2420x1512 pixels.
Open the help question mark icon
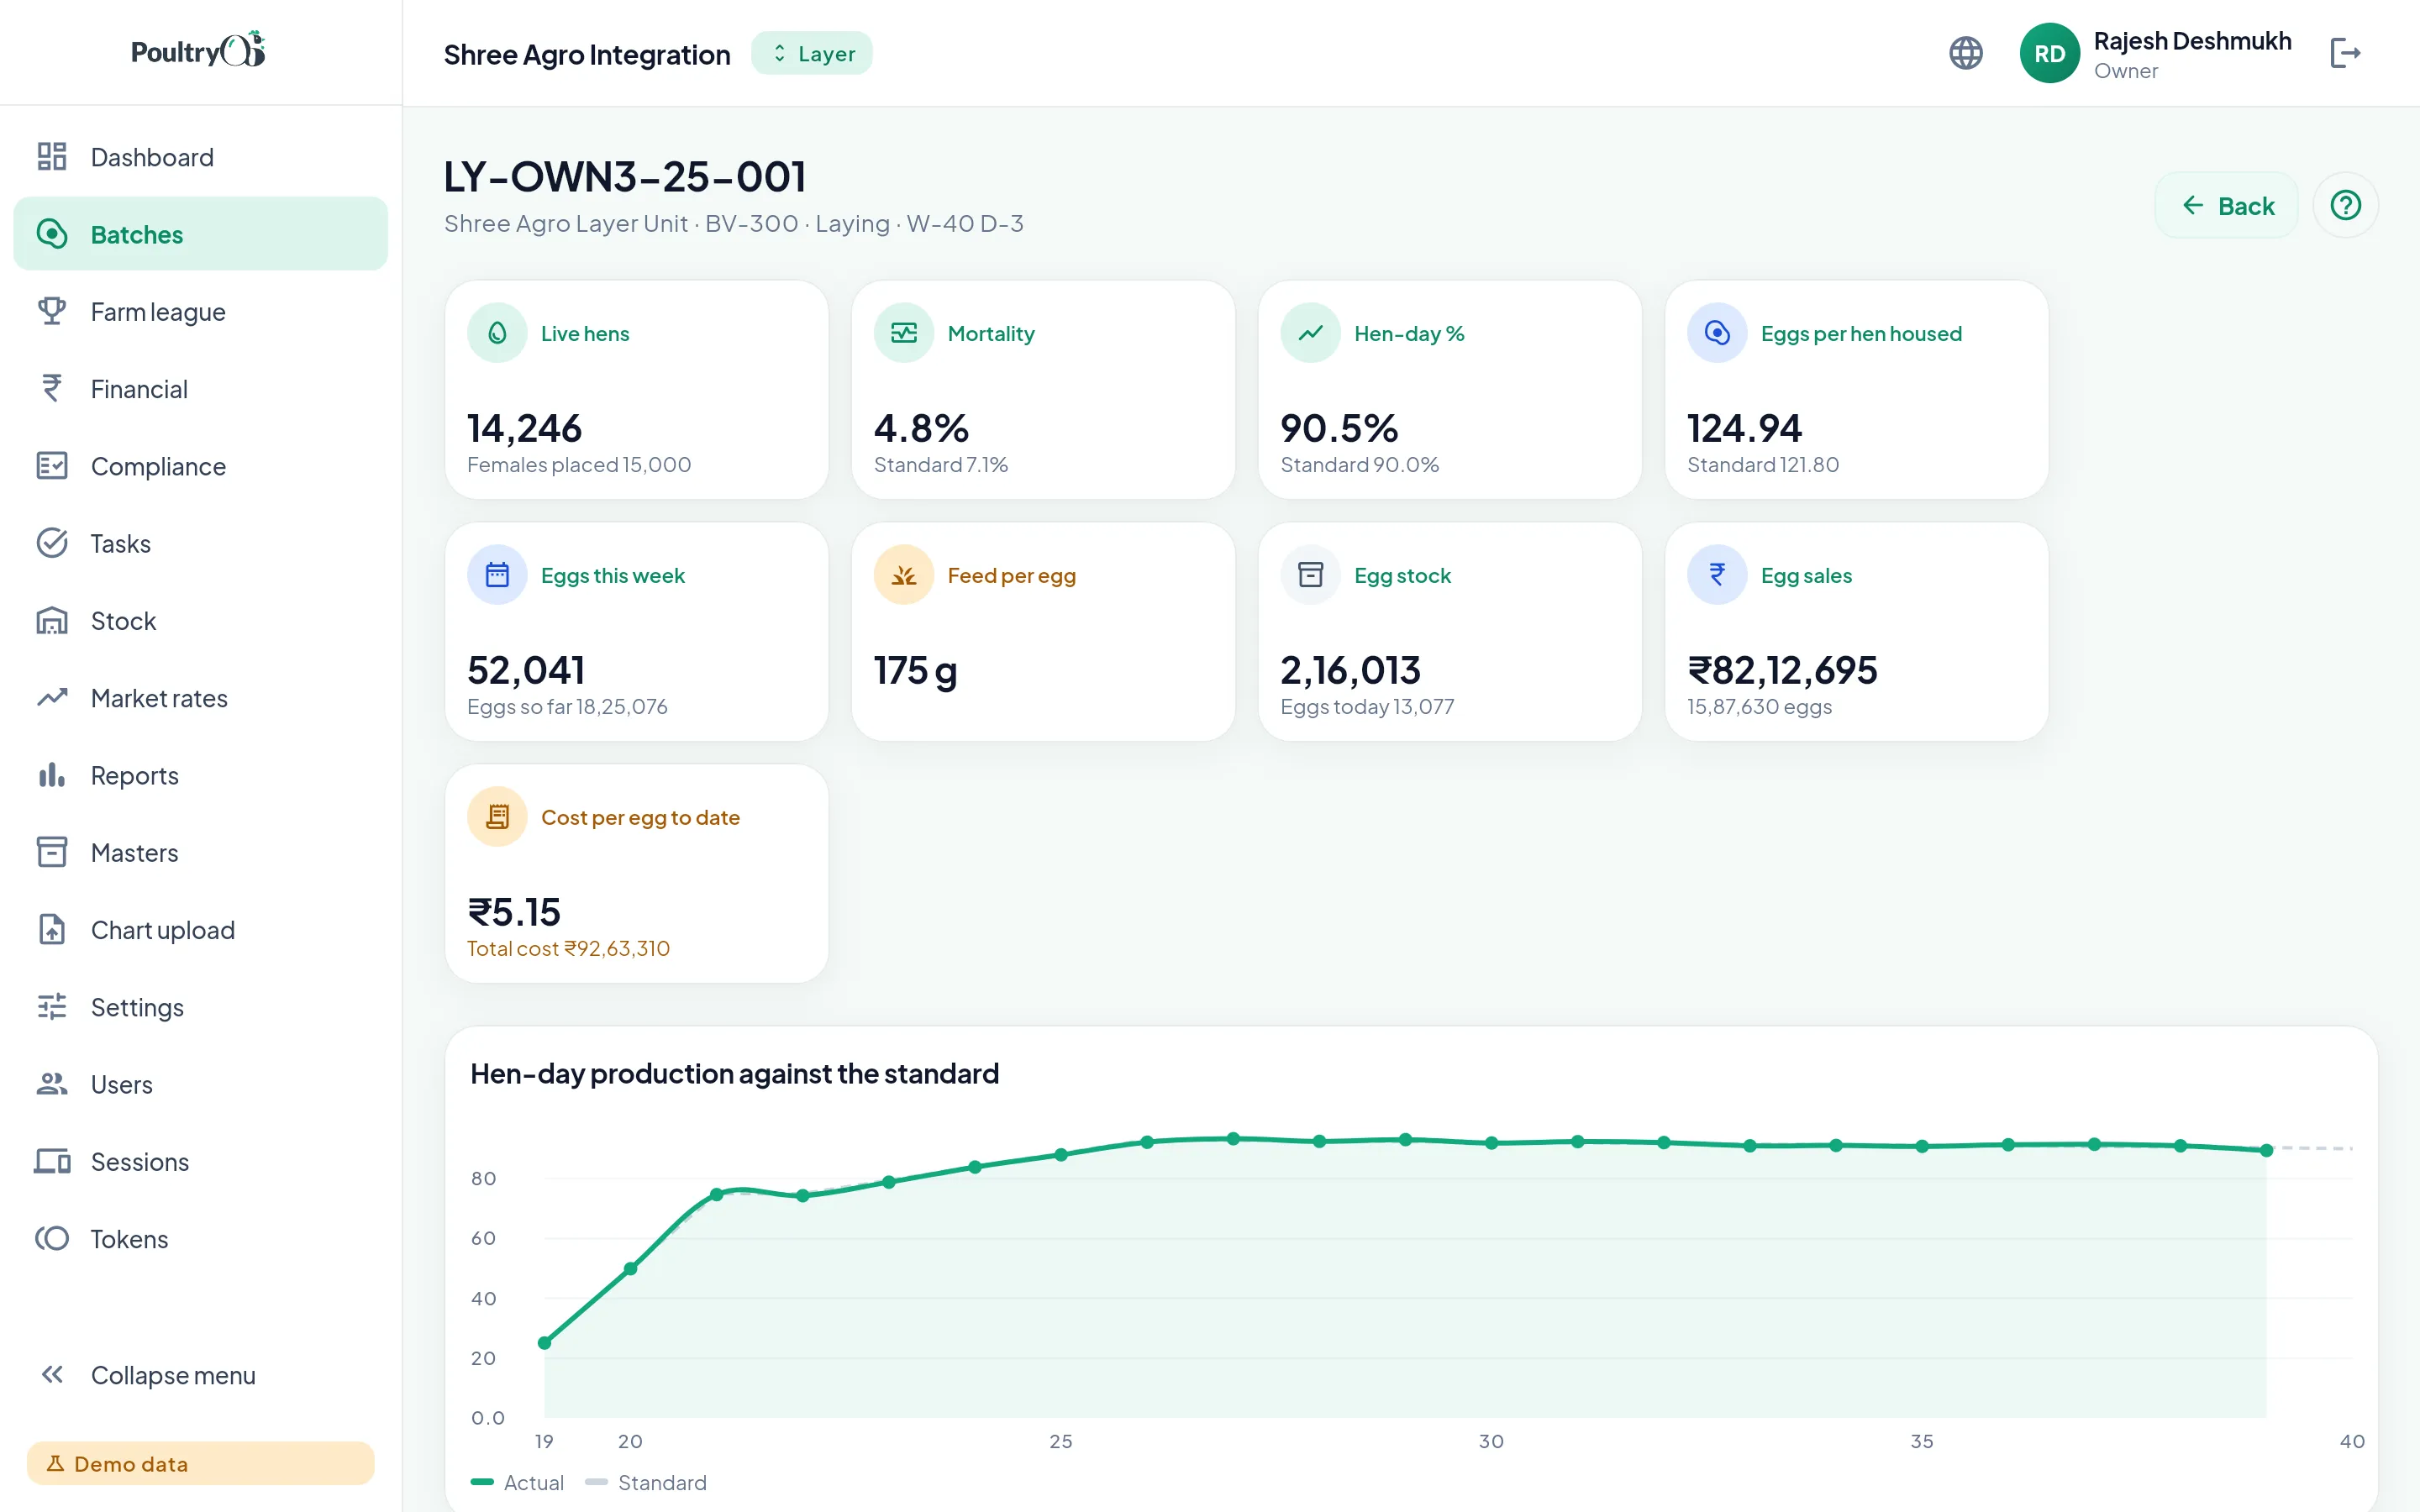tap(2345, 205)
